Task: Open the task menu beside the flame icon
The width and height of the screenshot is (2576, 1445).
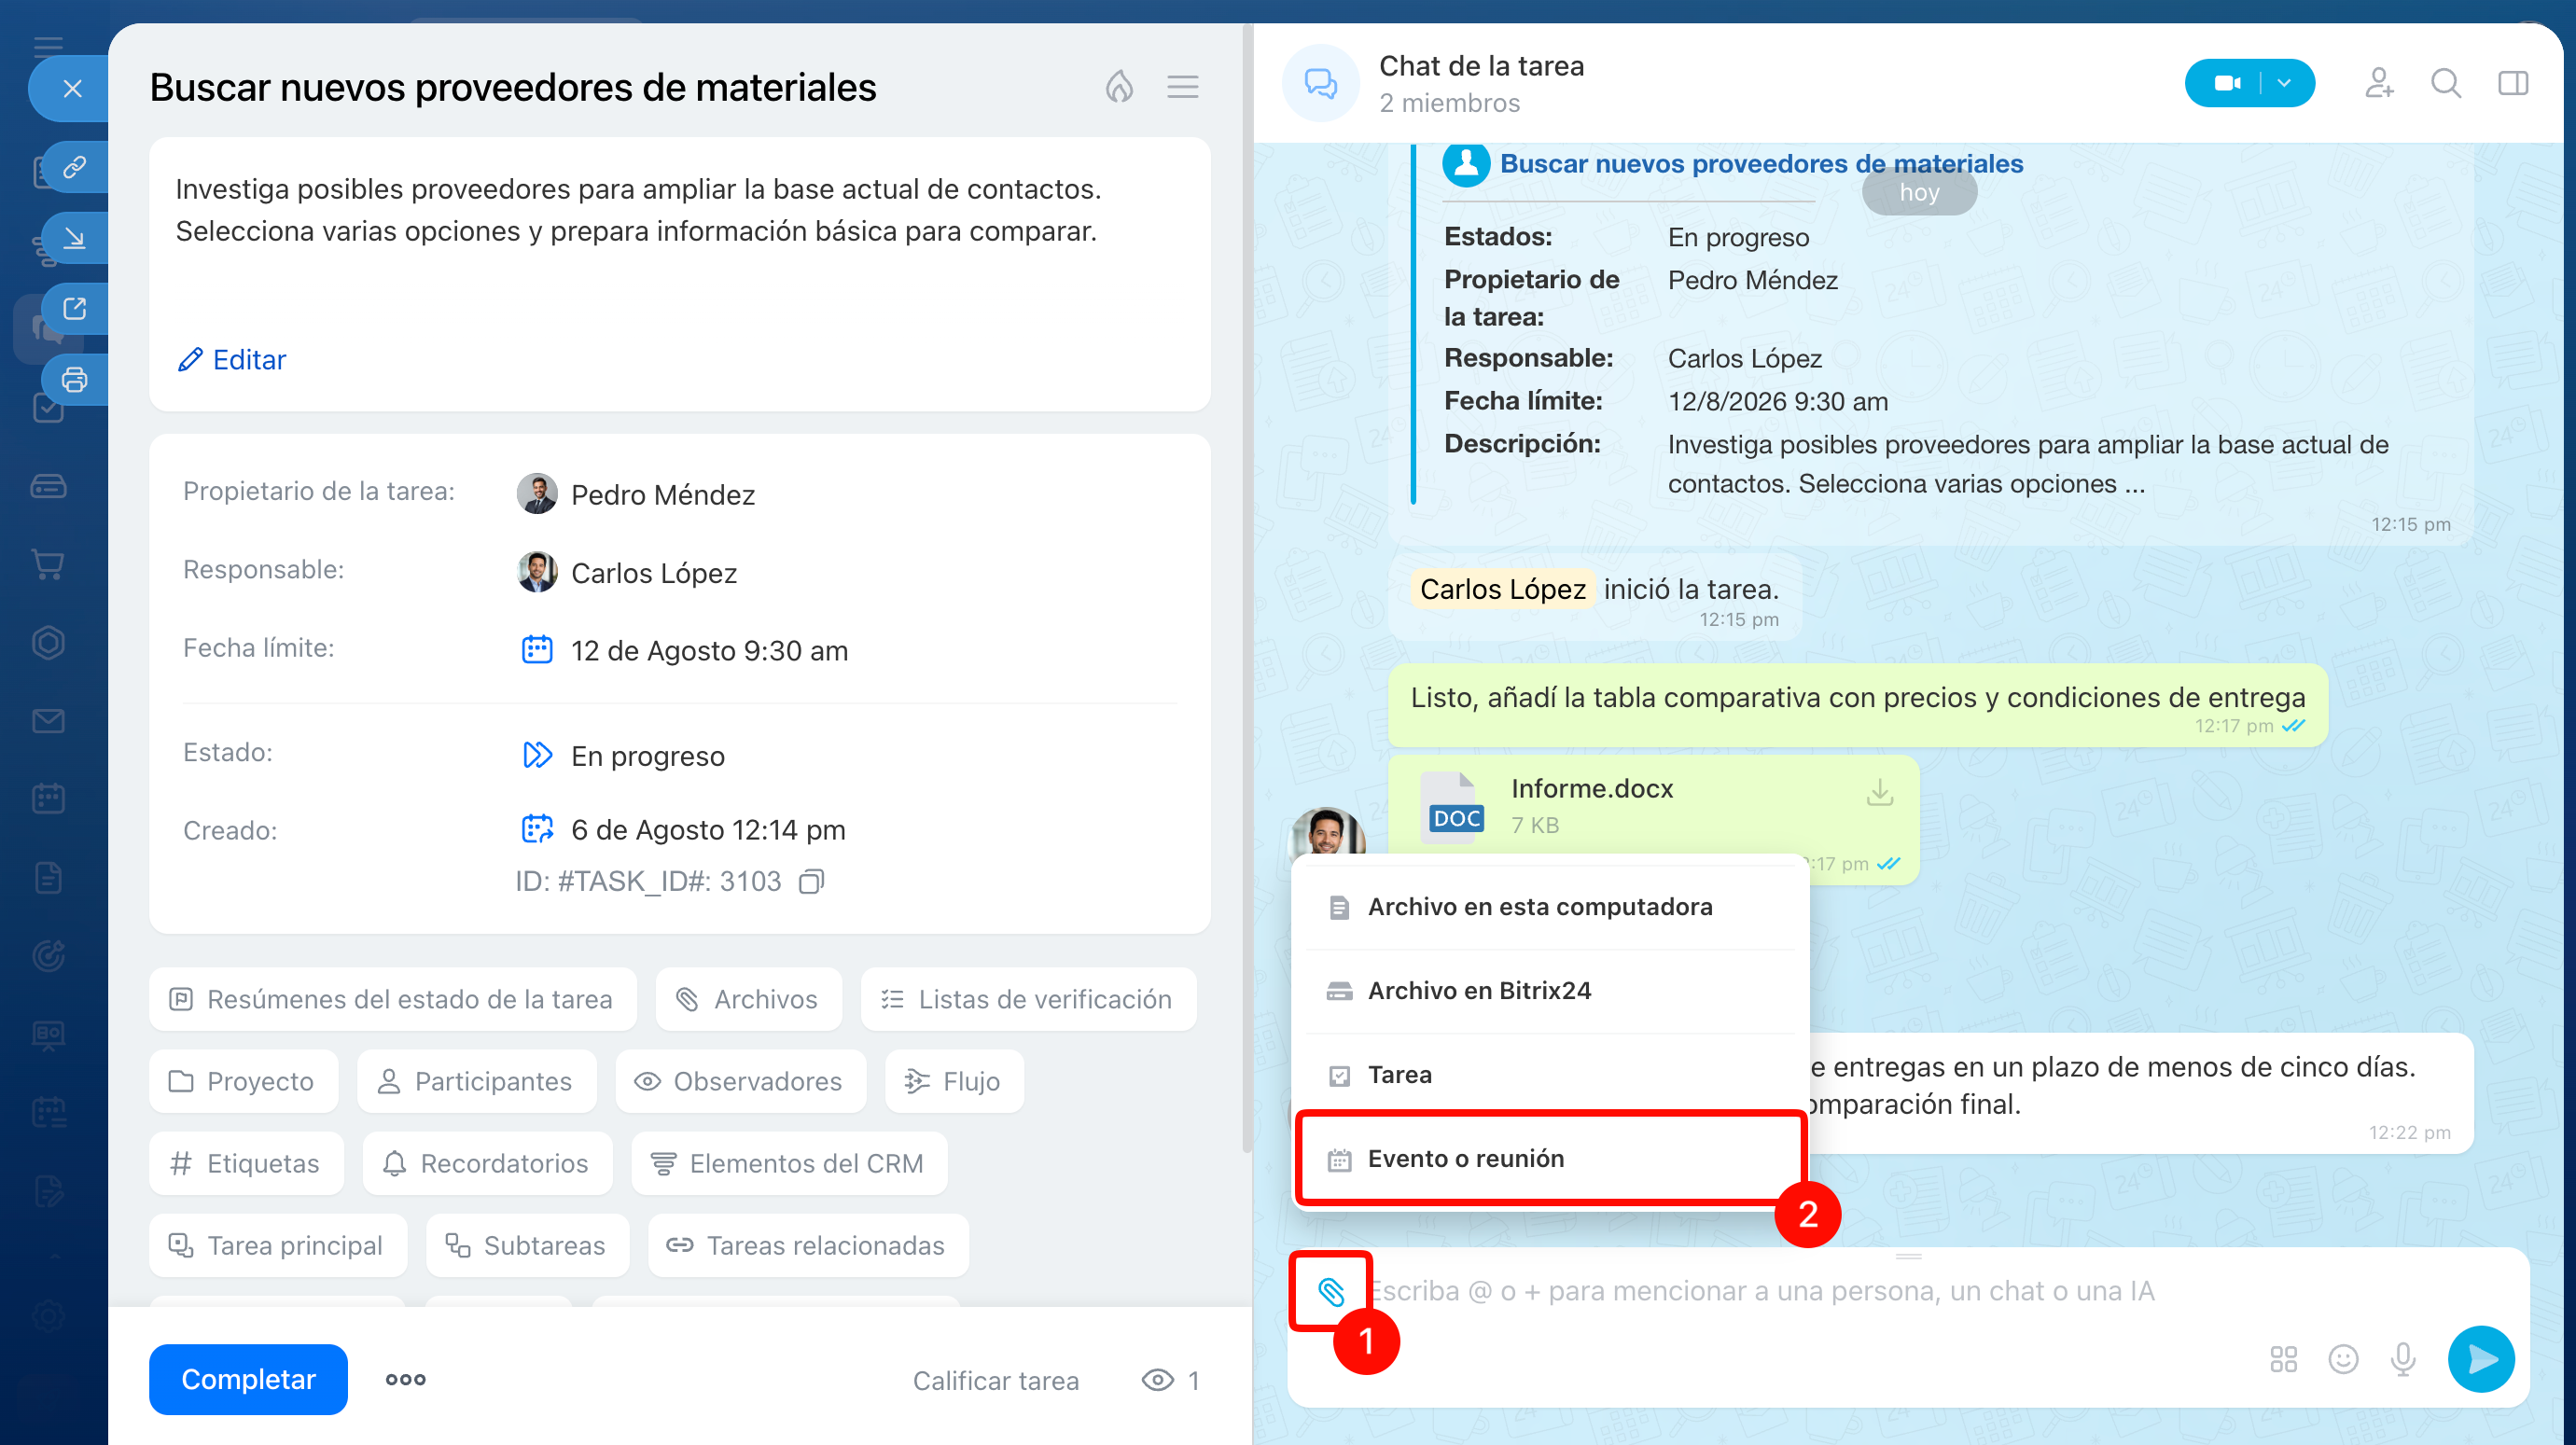Action: point(1182,87)
